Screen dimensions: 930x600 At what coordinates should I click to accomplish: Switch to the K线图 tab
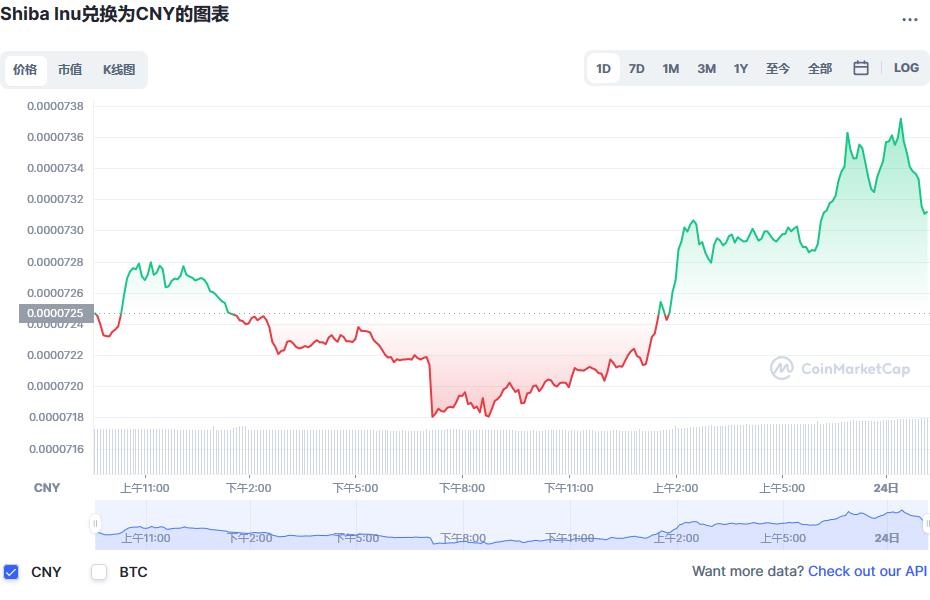[x=119, y=70]
